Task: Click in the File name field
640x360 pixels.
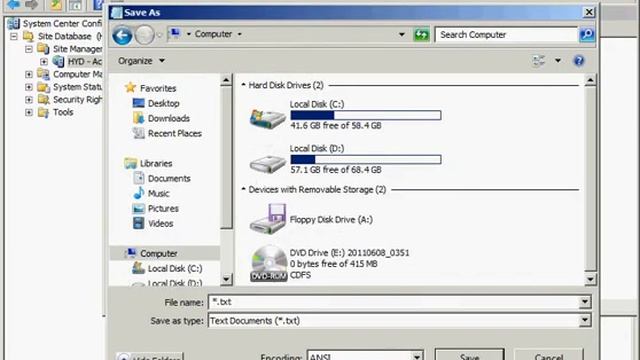Action: 394,302
